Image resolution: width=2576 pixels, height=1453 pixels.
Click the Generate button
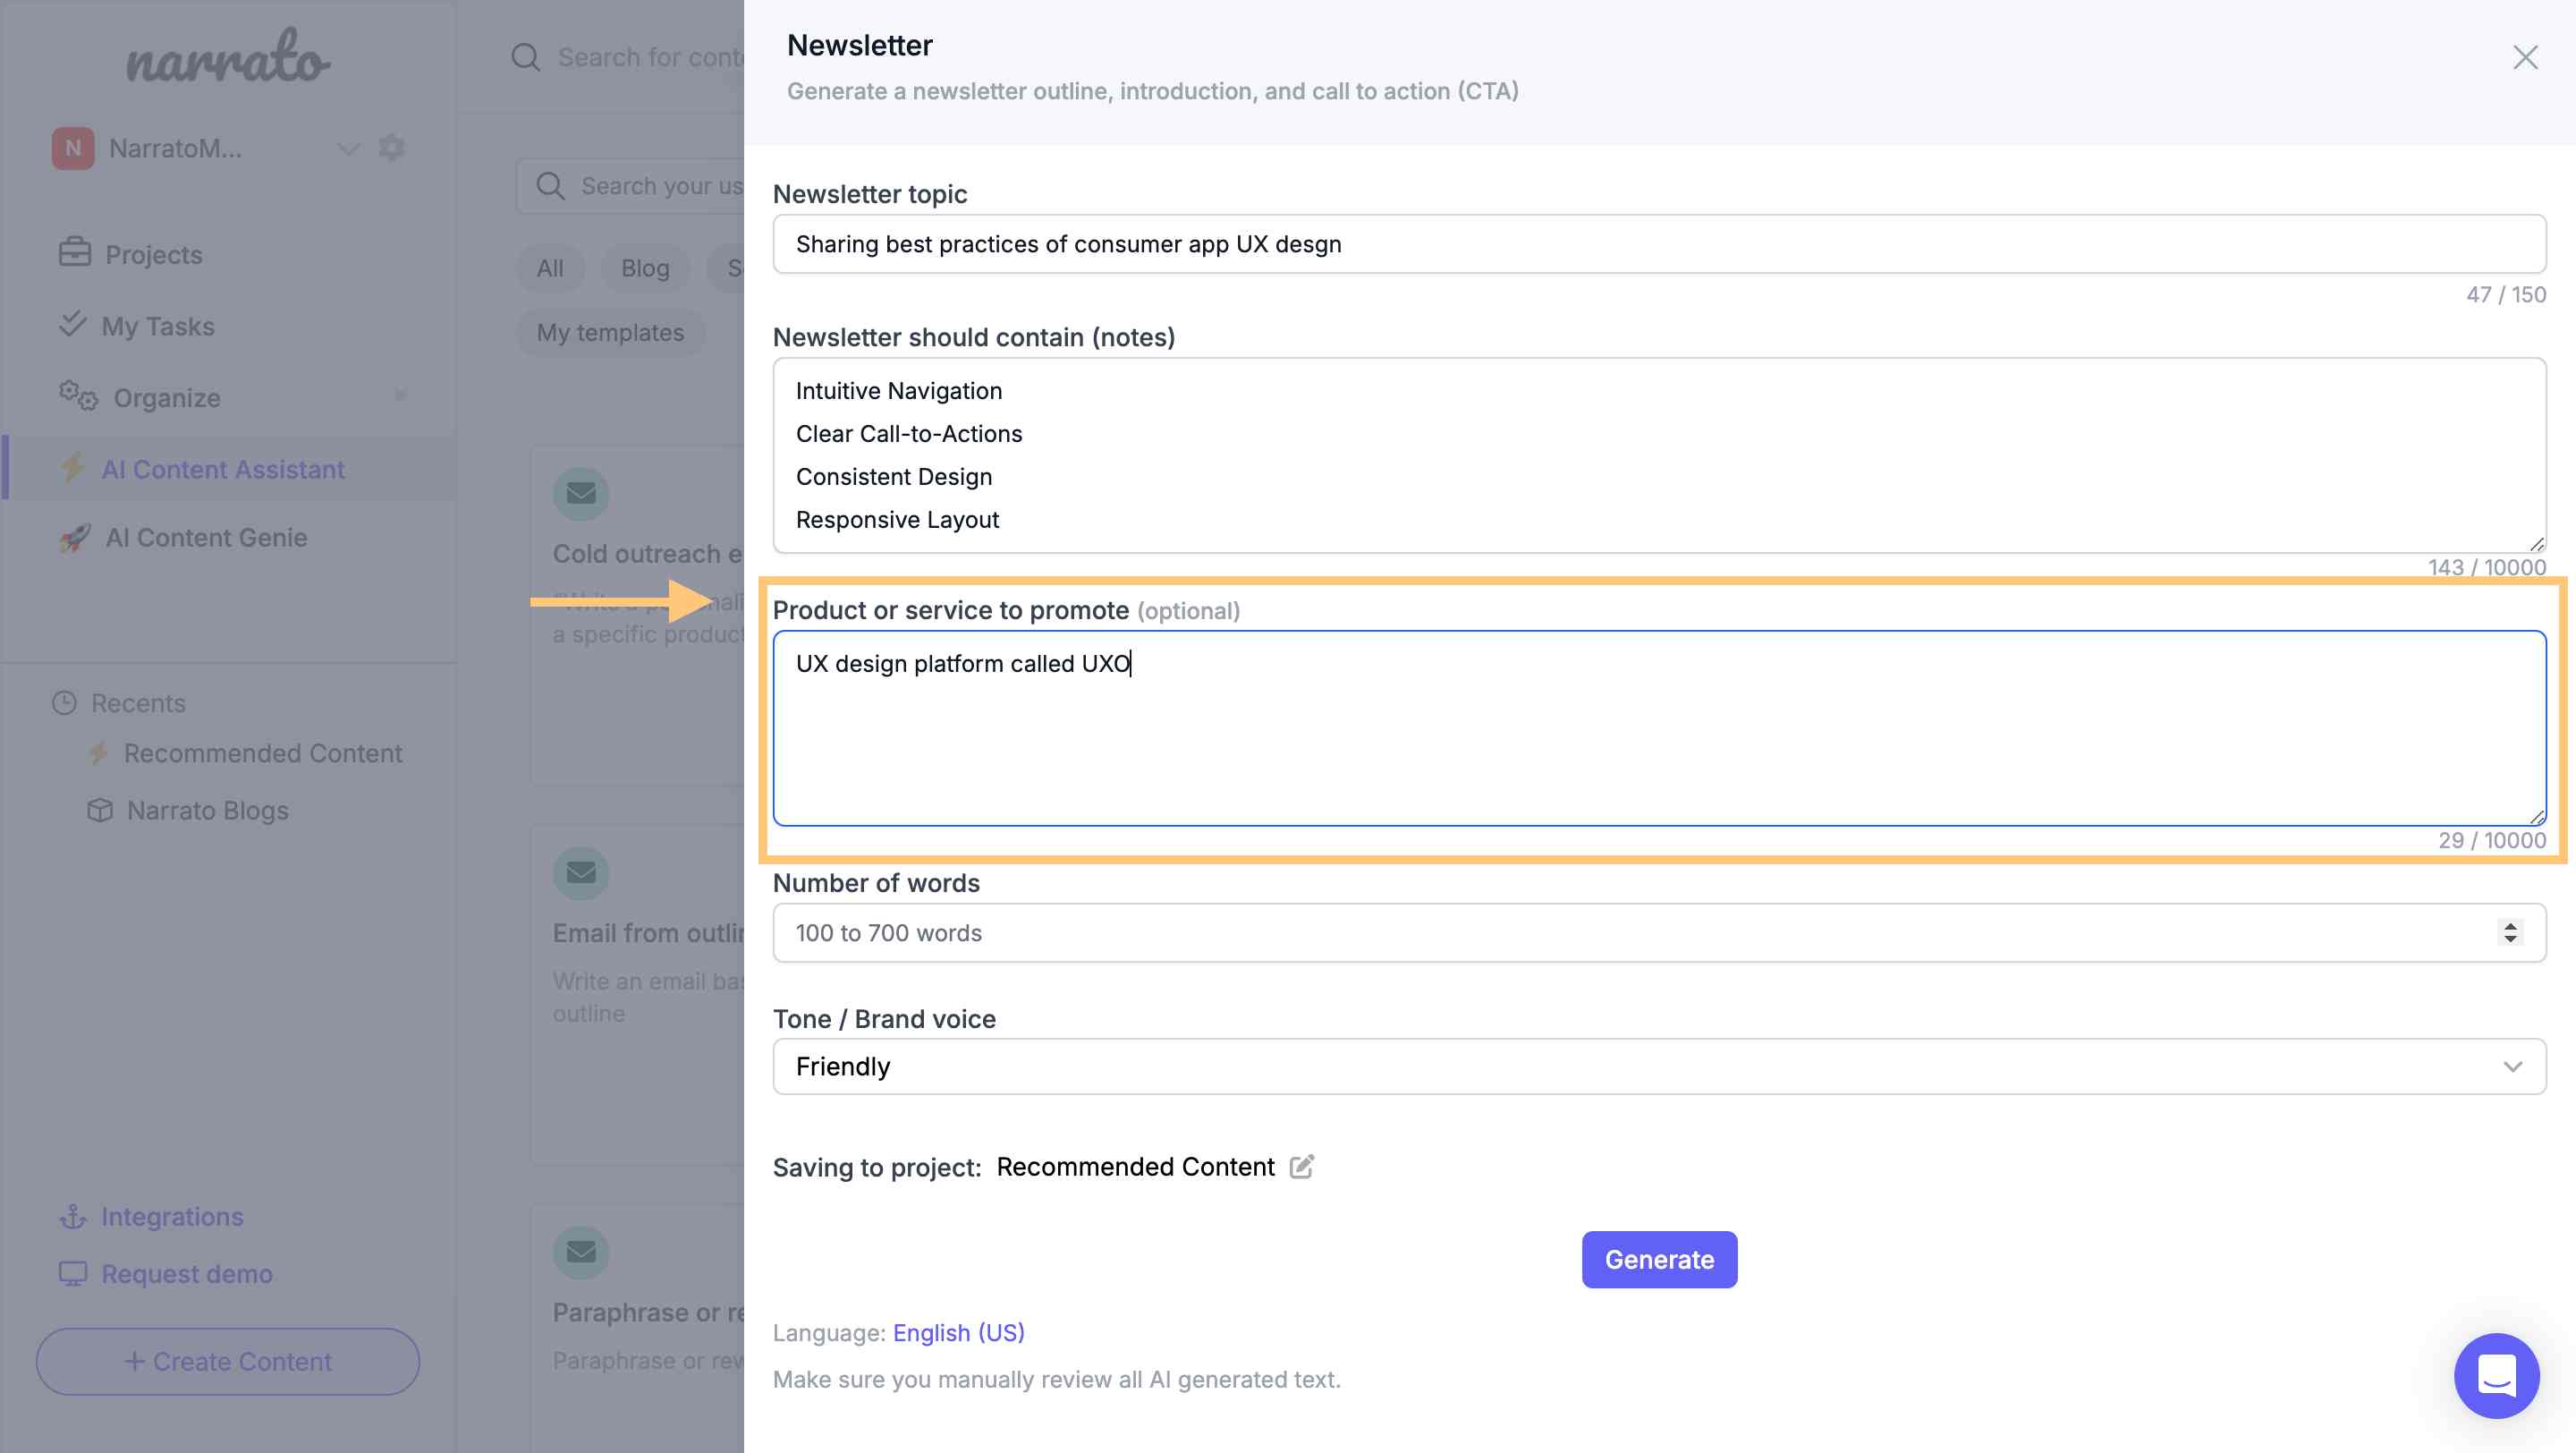click(1659, 1258)
